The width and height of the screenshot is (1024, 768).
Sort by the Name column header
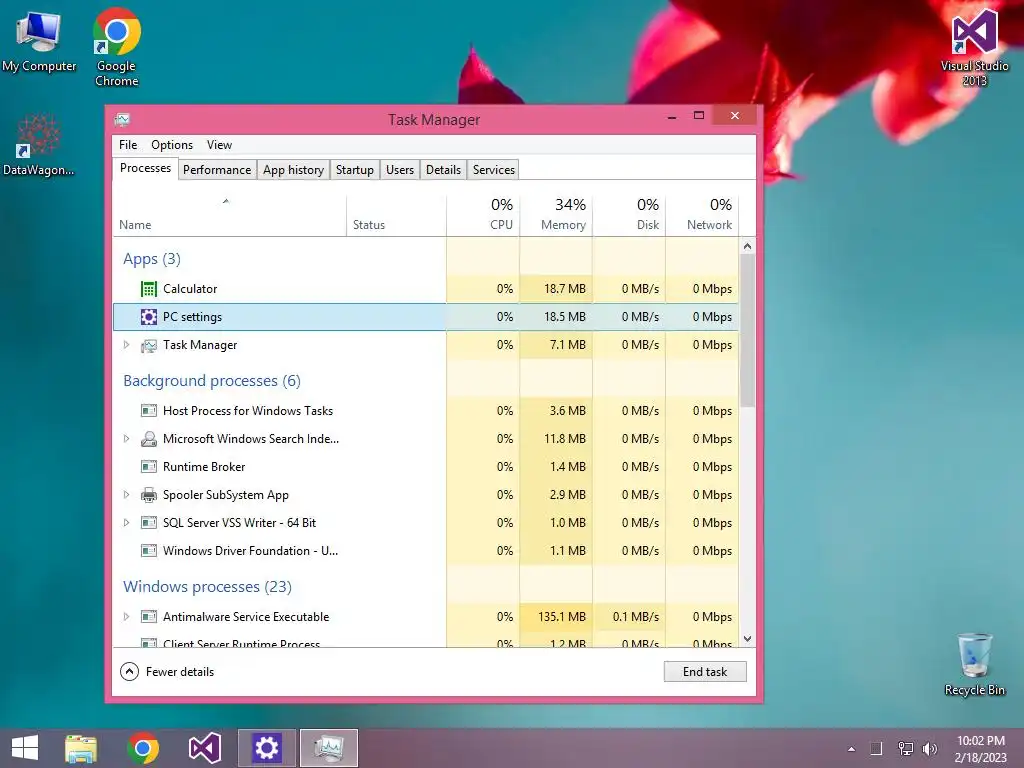pos(229,216)
